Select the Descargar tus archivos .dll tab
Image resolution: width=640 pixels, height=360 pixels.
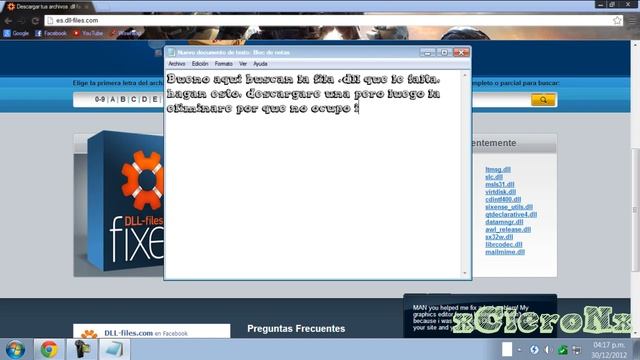tap(47, 7)
